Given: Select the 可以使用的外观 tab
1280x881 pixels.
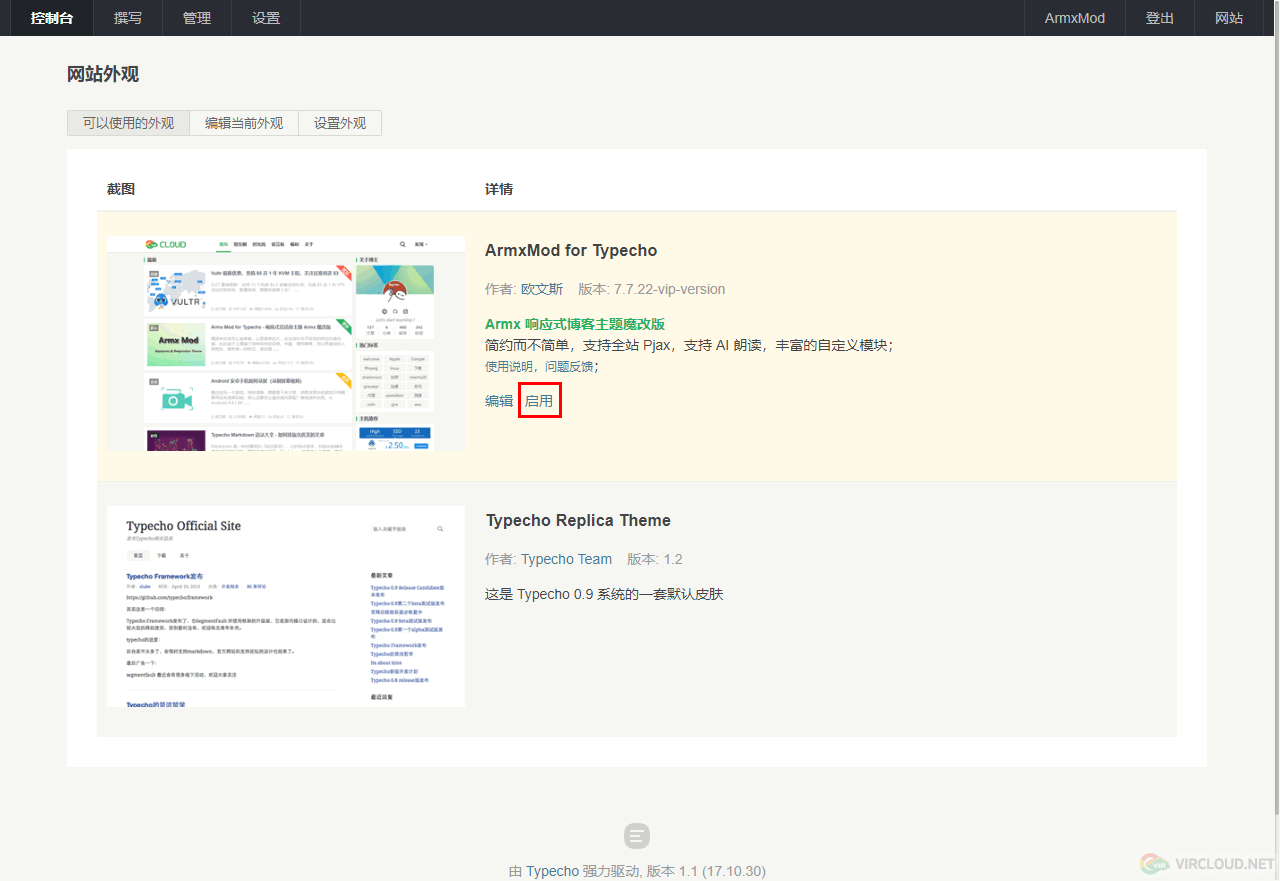Looking at the screenshot, I should pyautogui.click(x=128, y=123).
